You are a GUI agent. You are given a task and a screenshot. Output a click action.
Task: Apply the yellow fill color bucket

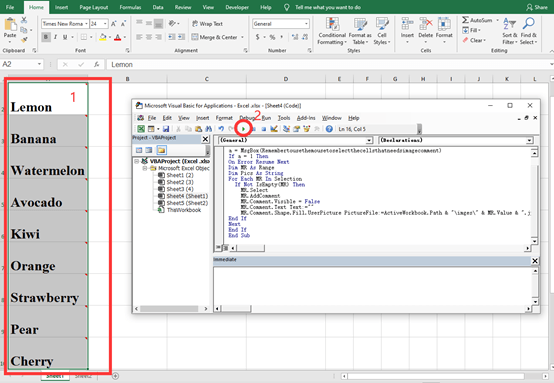point(102,37)
